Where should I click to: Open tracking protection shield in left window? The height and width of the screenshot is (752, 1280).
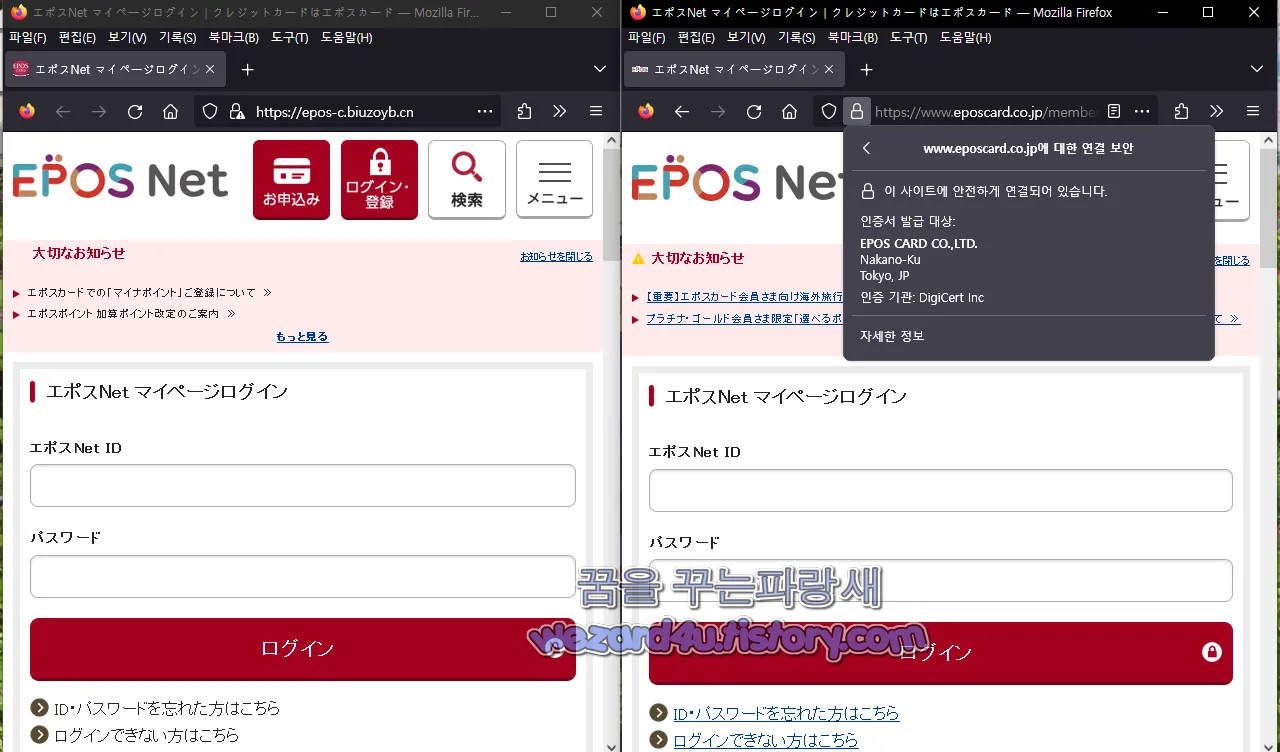pyautogui.click(x=210, y=112)
